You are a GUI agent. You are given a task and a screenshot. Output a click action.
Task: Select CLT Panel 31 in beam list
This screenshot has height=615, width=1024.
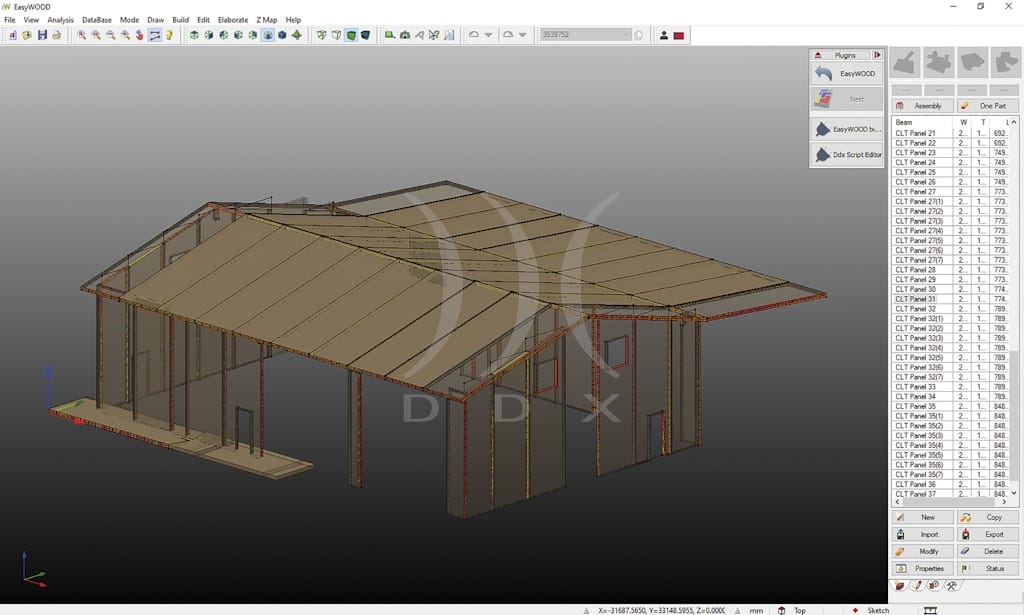coord(916,299)
